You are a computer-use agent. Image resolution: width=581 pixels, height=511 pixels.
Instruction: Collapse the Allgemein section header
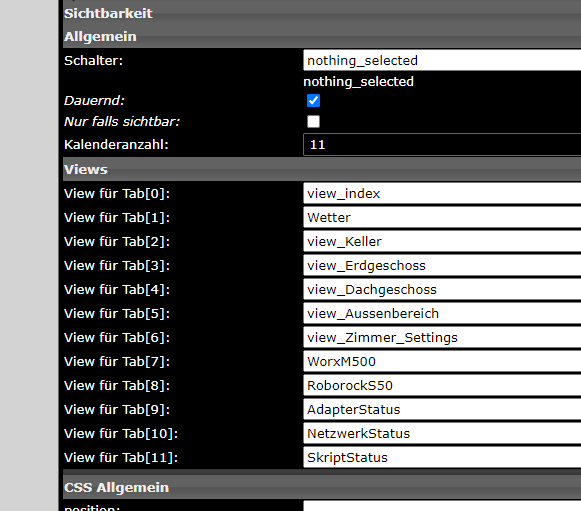tap(322, 36)
